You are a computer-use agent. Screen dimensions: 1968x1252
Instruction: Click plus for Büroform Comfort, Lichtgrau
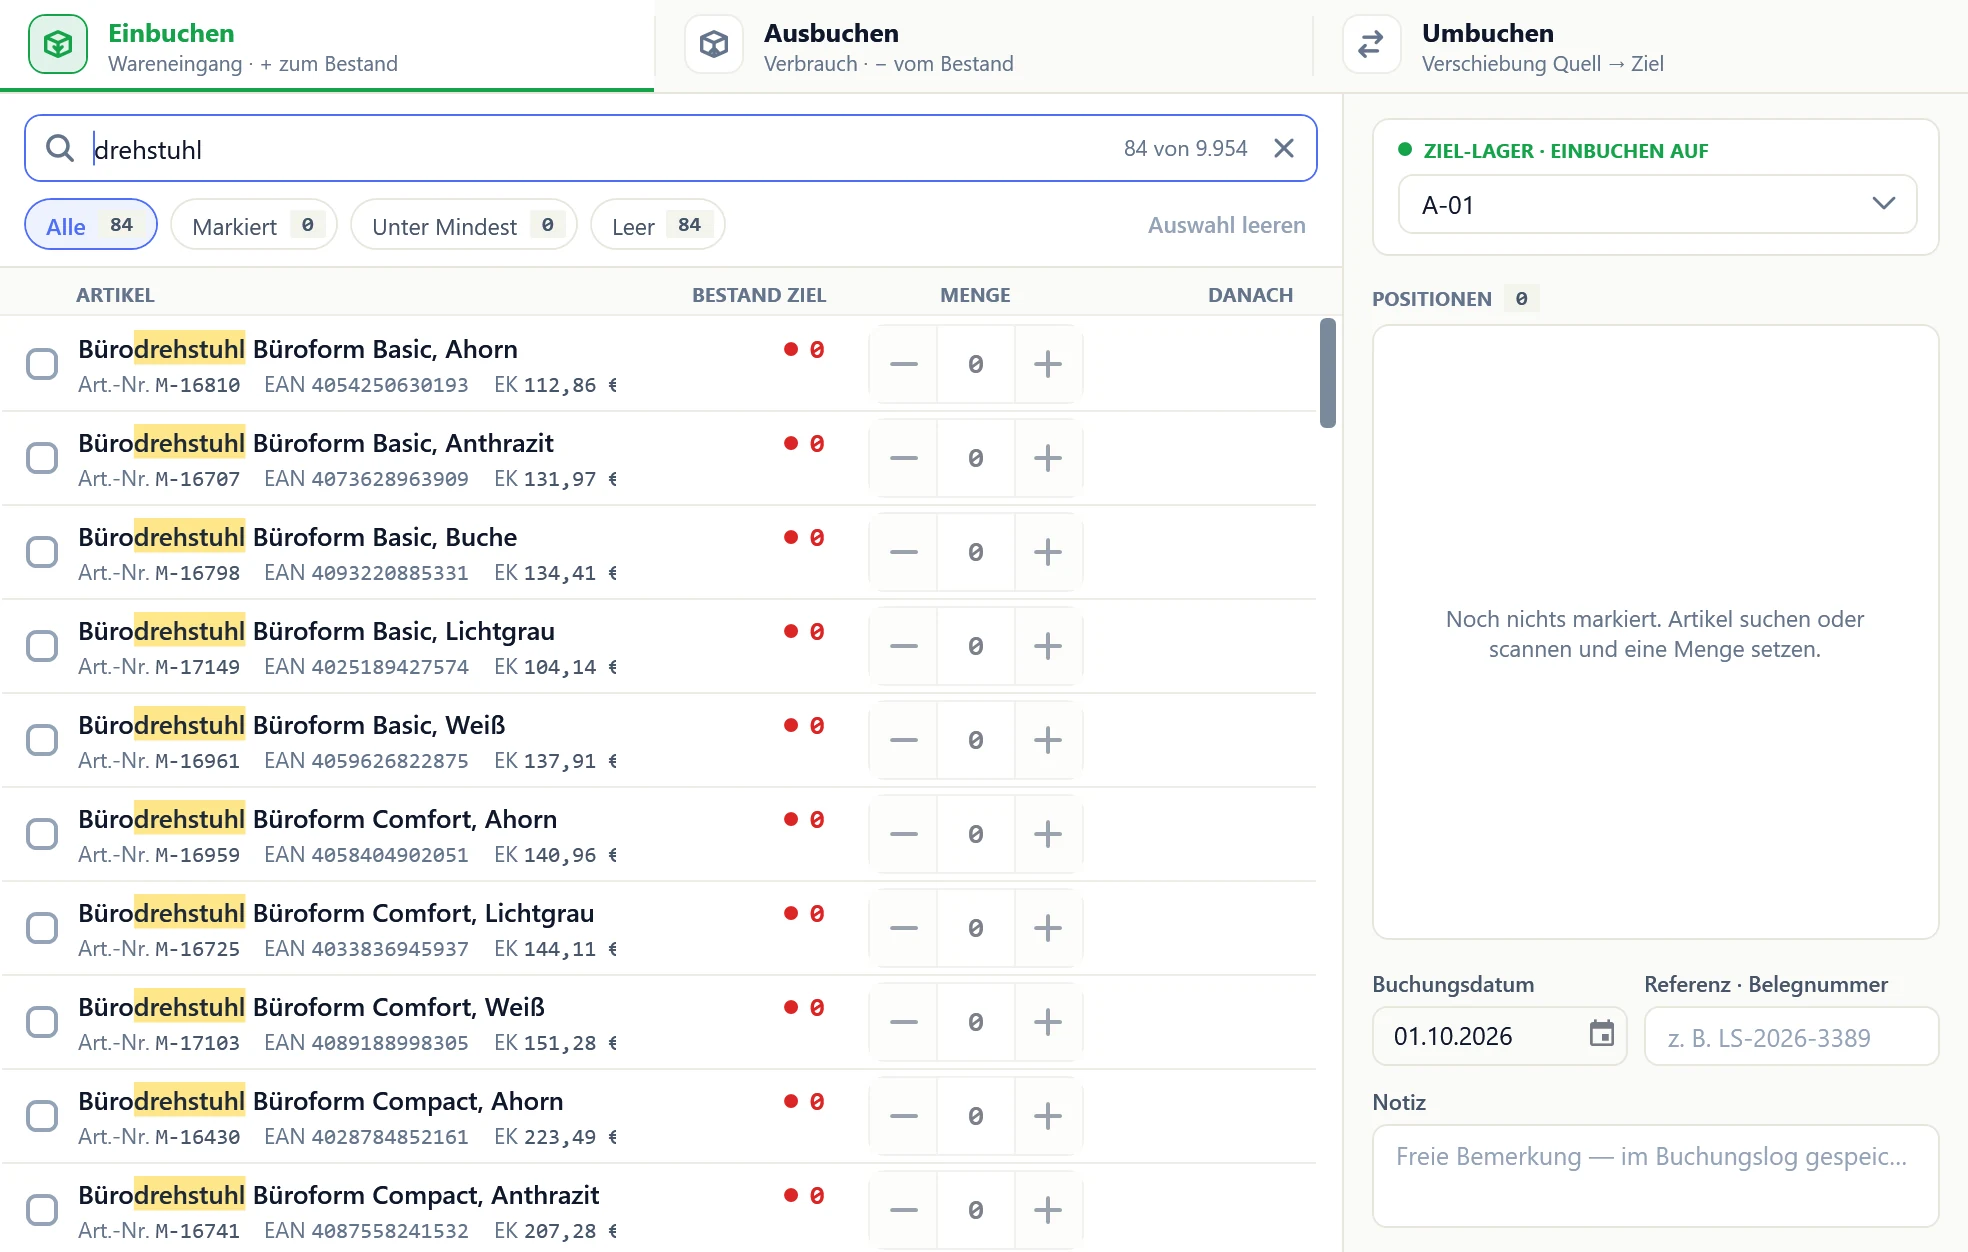tap(1048, 928)
